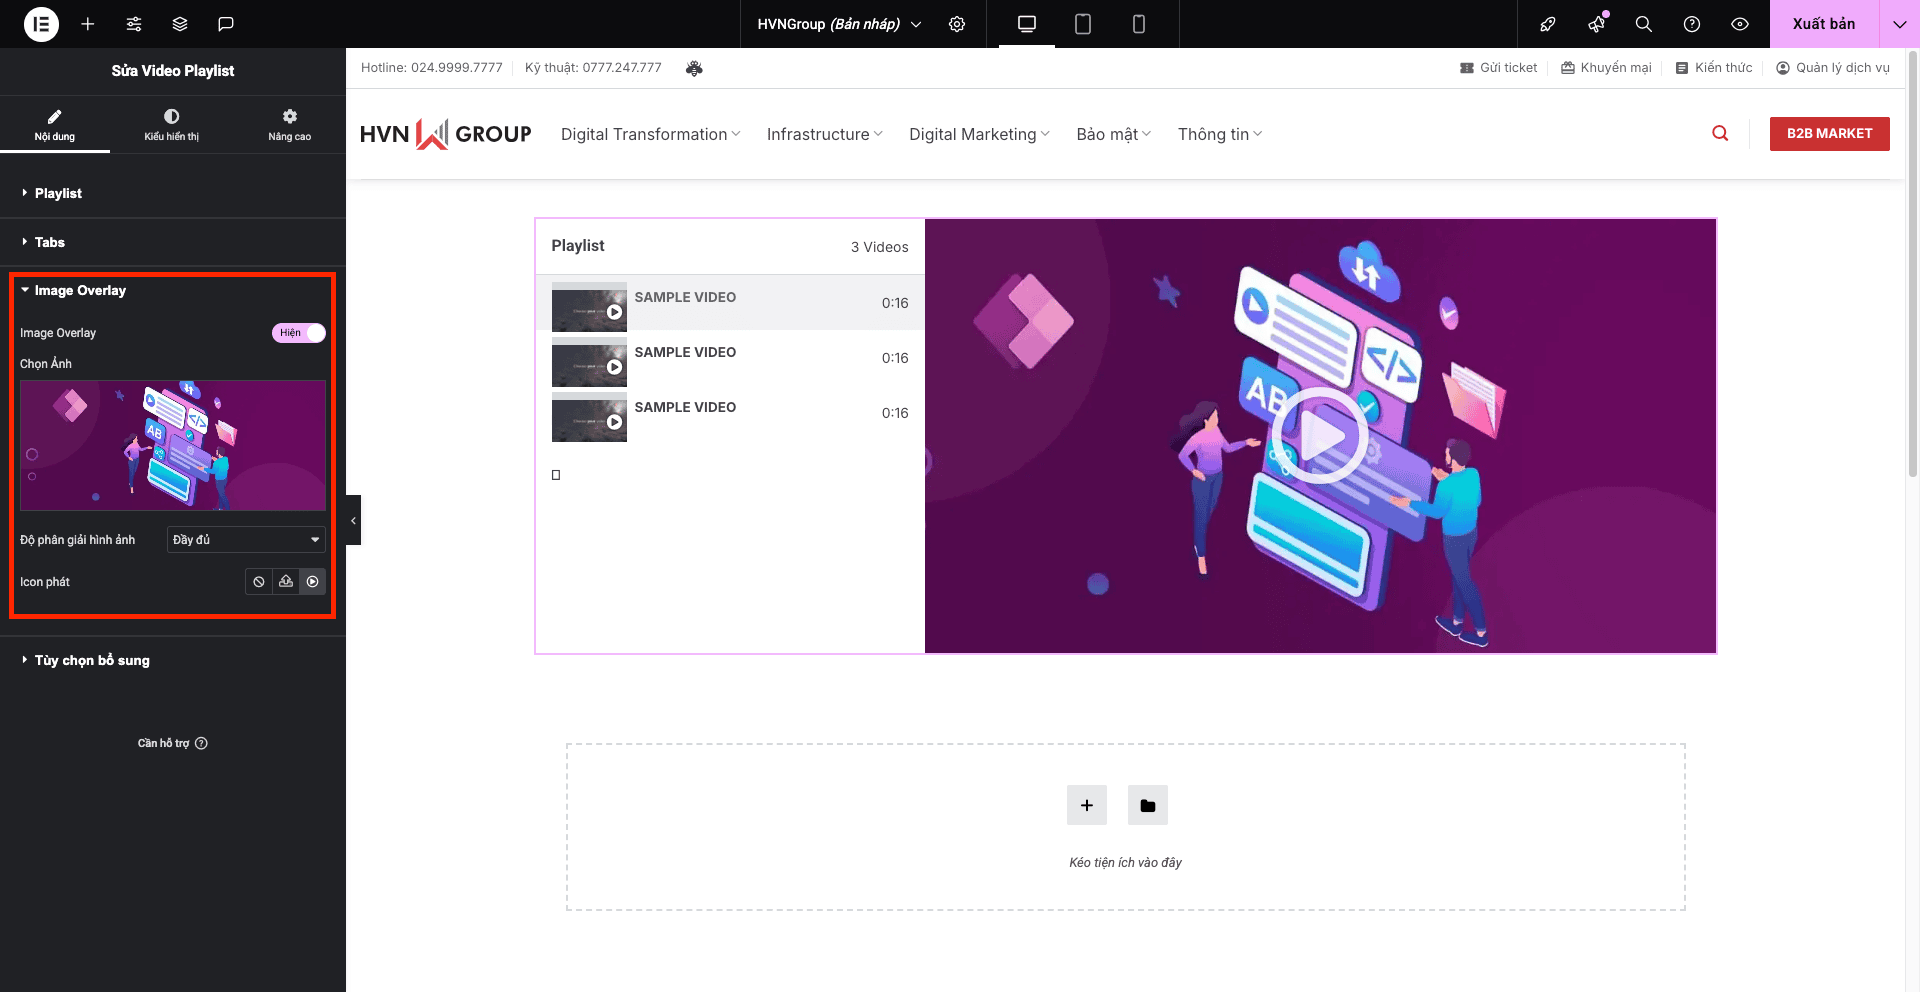Screen dimensions: 1920x992
Task: Click the chosen overlay image thumbnail
Action: (173, 446)
